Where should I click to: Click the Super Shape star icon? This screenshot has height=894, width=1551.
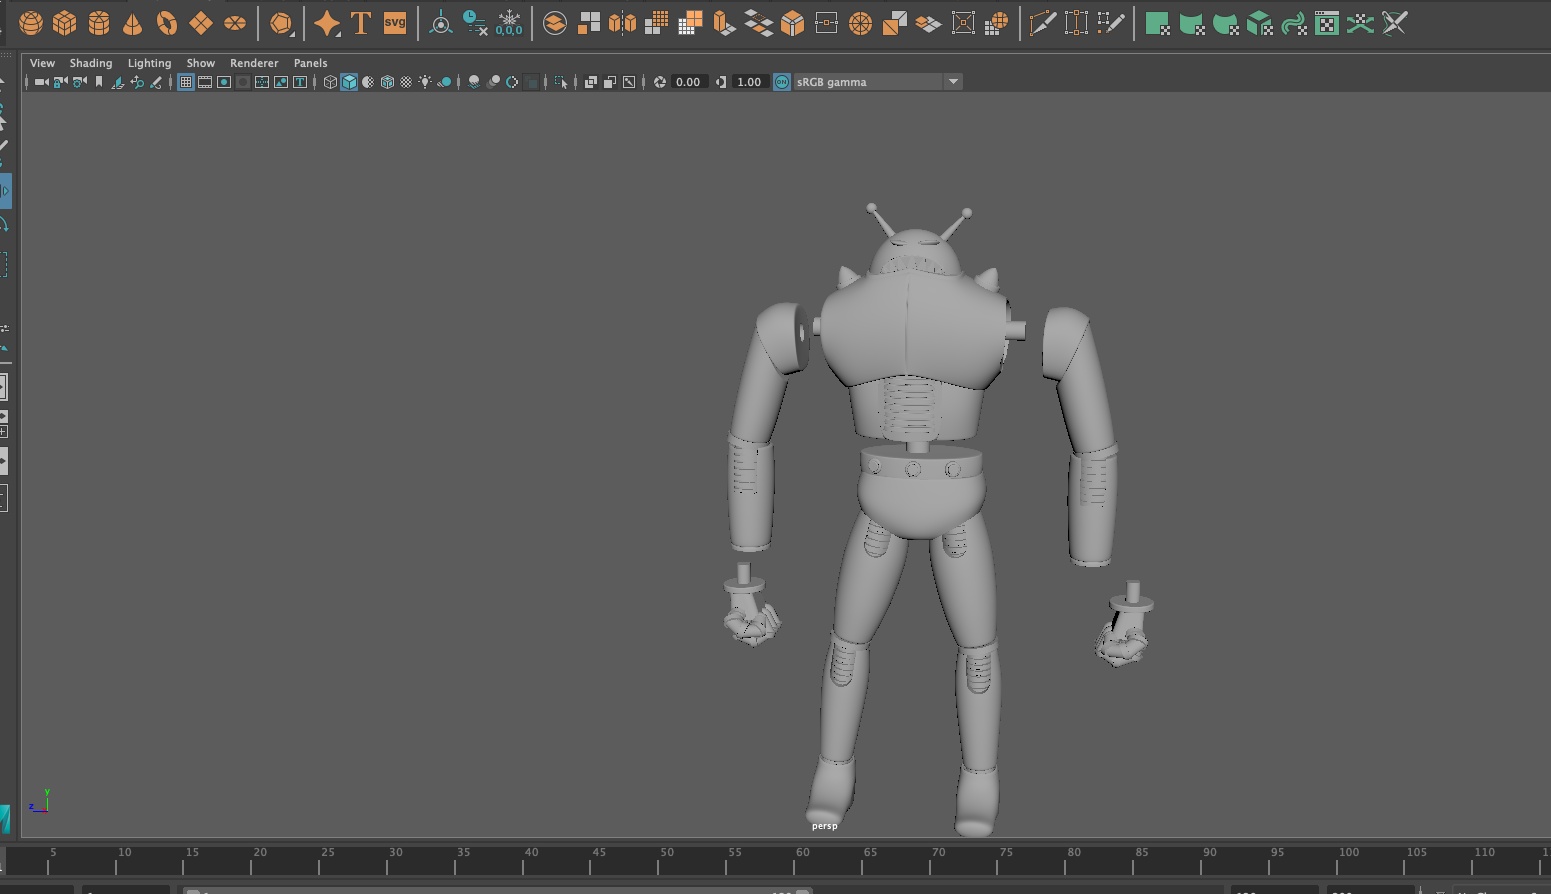pos(327,23)
